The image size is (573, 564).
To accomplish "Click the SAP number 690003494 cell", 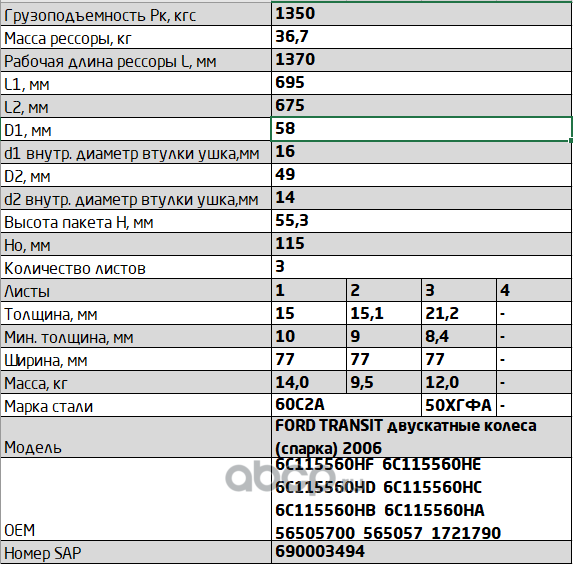I will coord(421,552).
